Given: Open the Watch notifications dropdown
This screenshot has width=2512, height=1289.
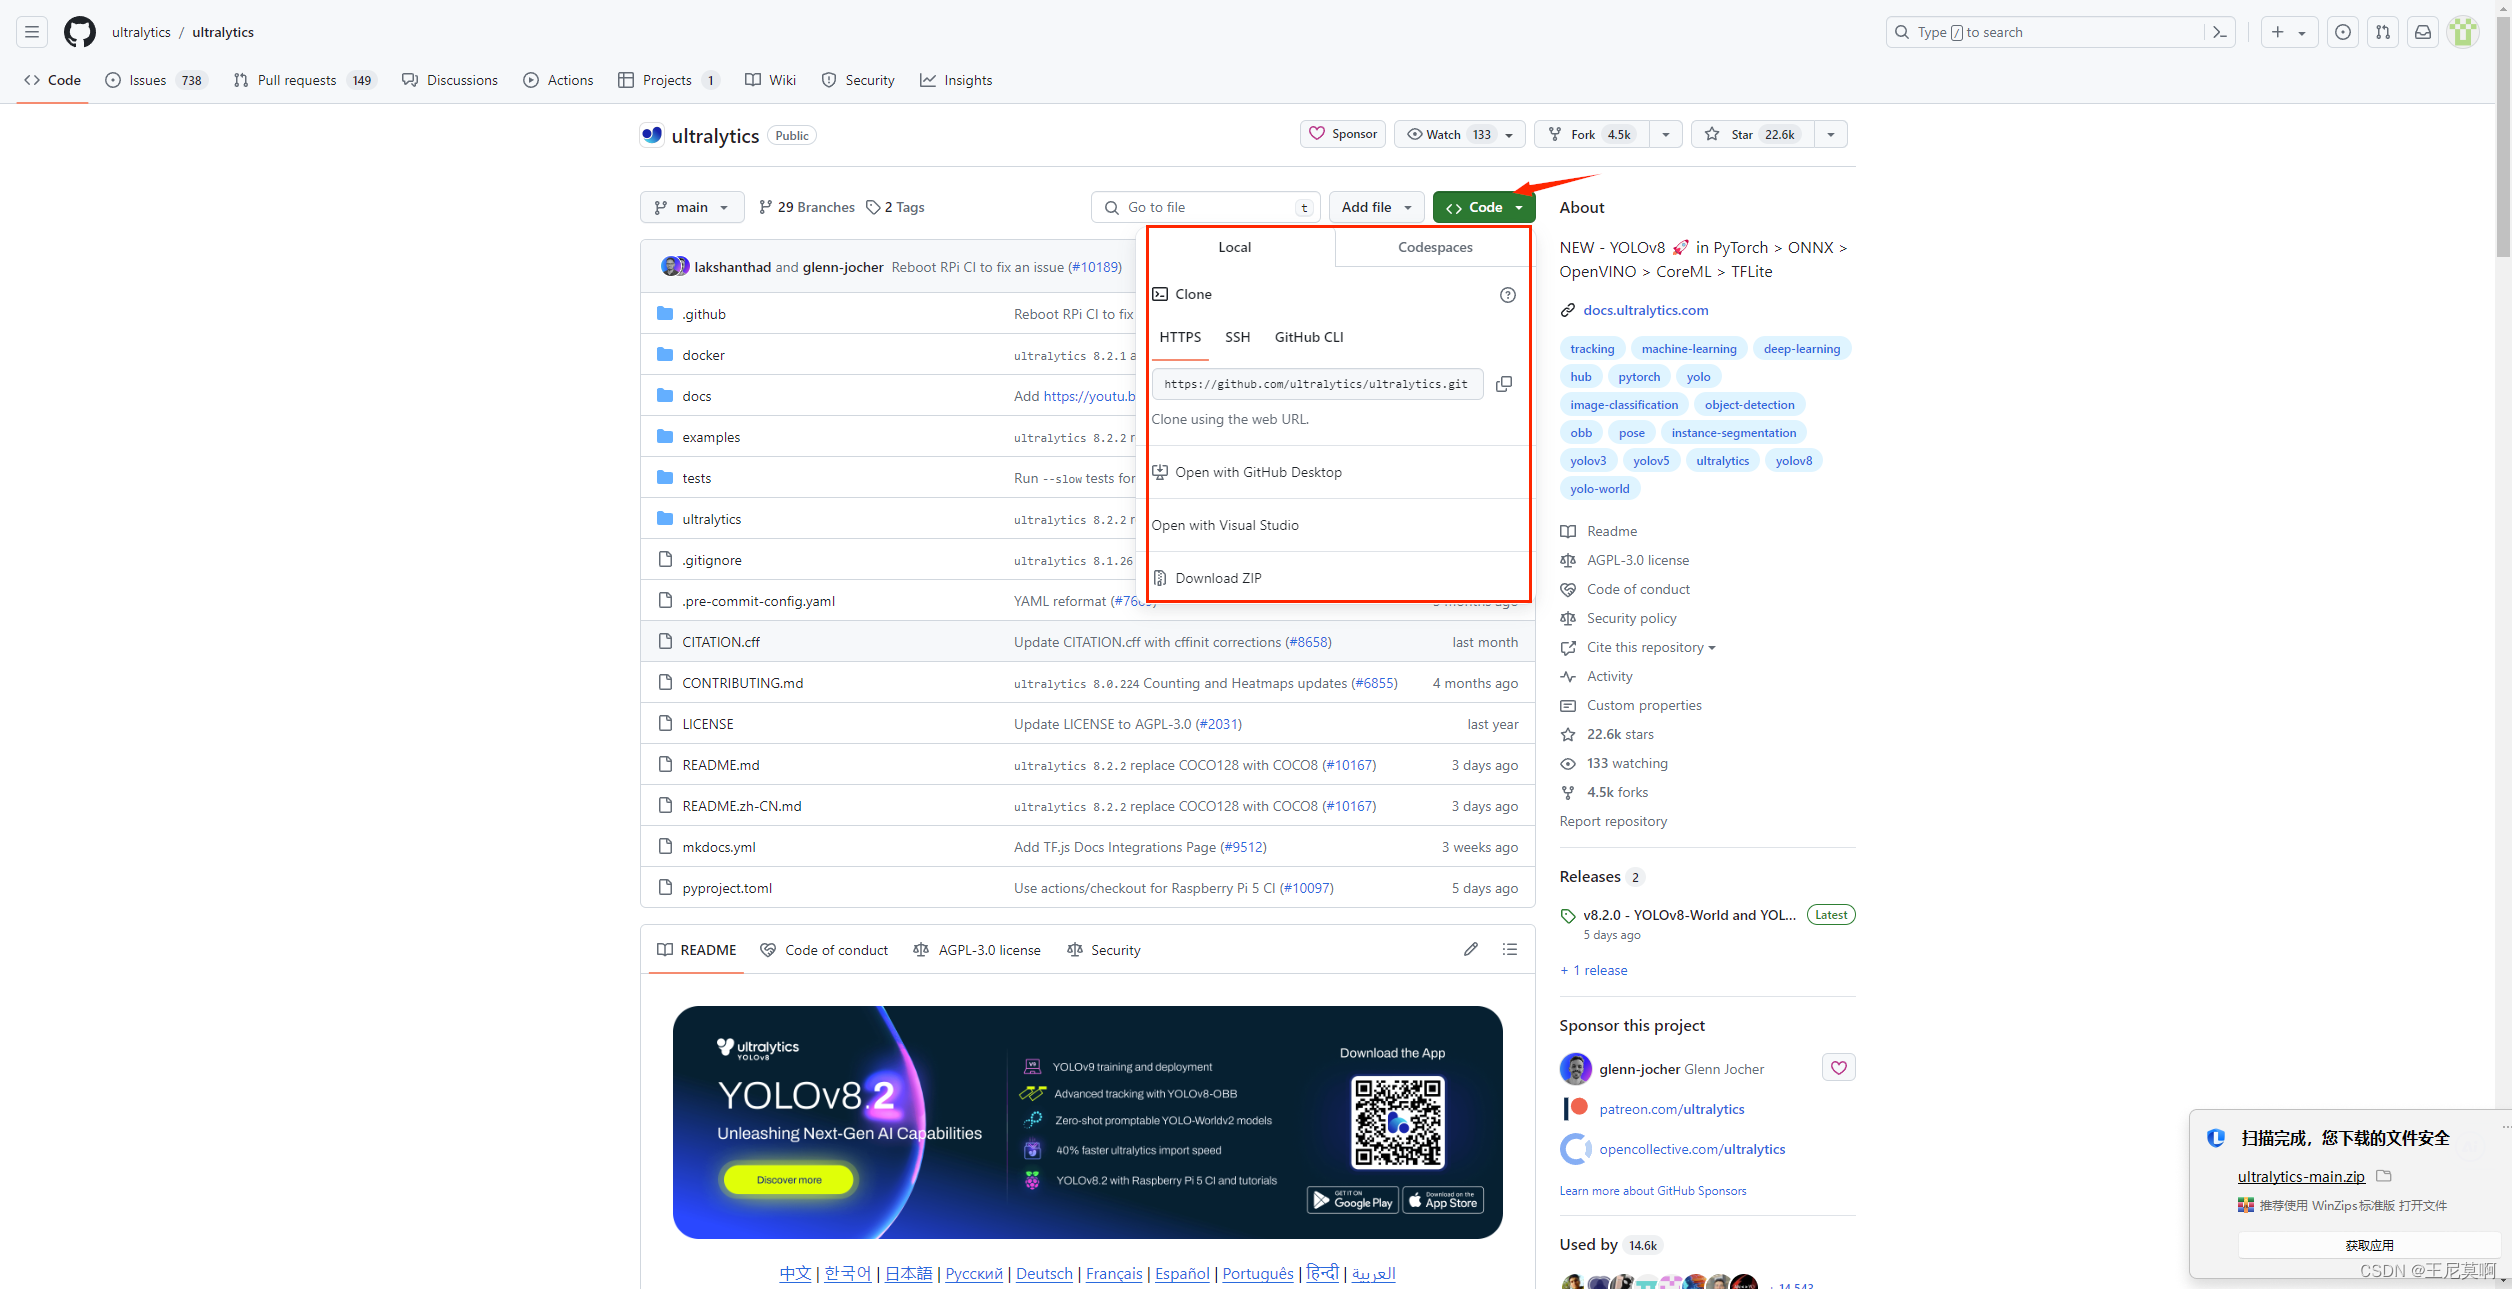Looking at the screenshot, I should pos(1459,134).
